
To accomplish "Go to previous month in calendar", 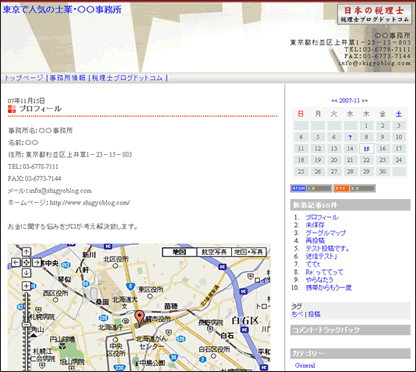I will (334, 100).
